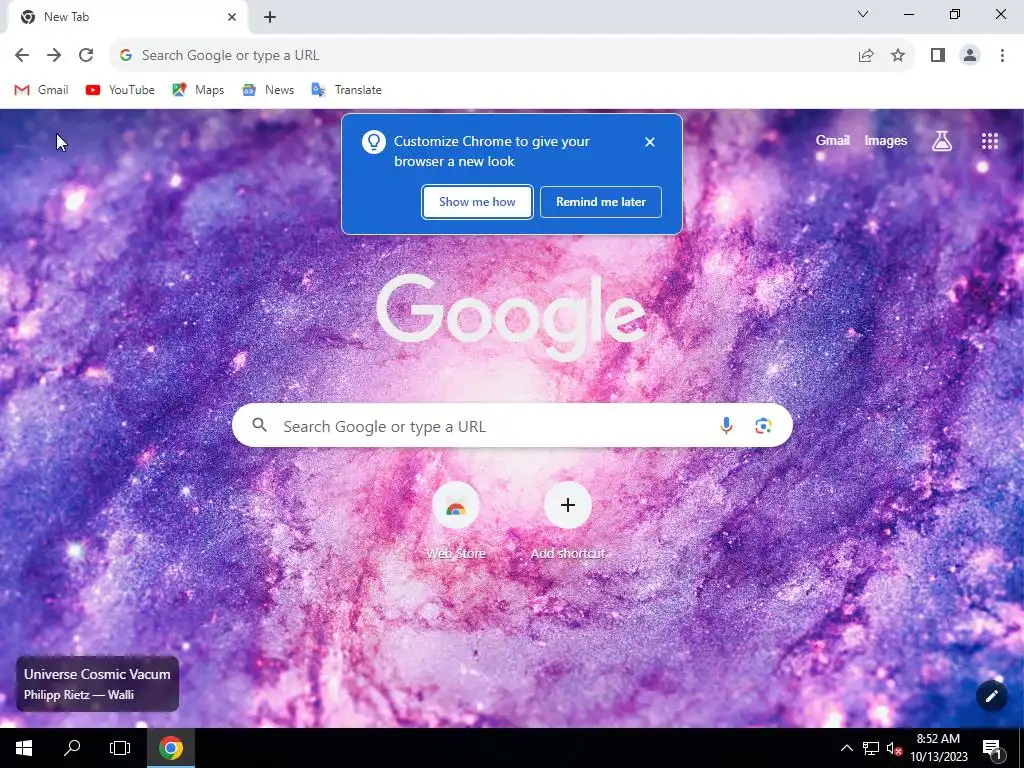Open the clock and date flyout

point(938,748)
